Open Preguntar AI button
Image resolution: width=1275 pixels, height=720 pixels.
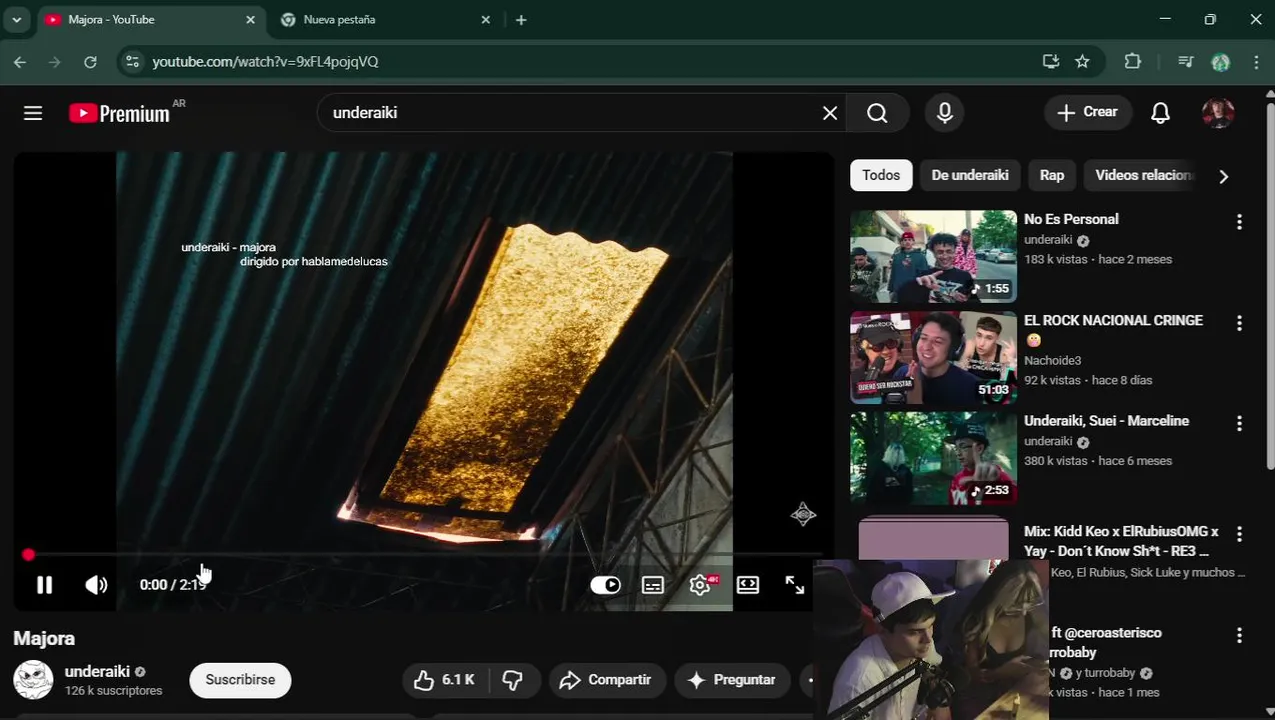[731, 680]
